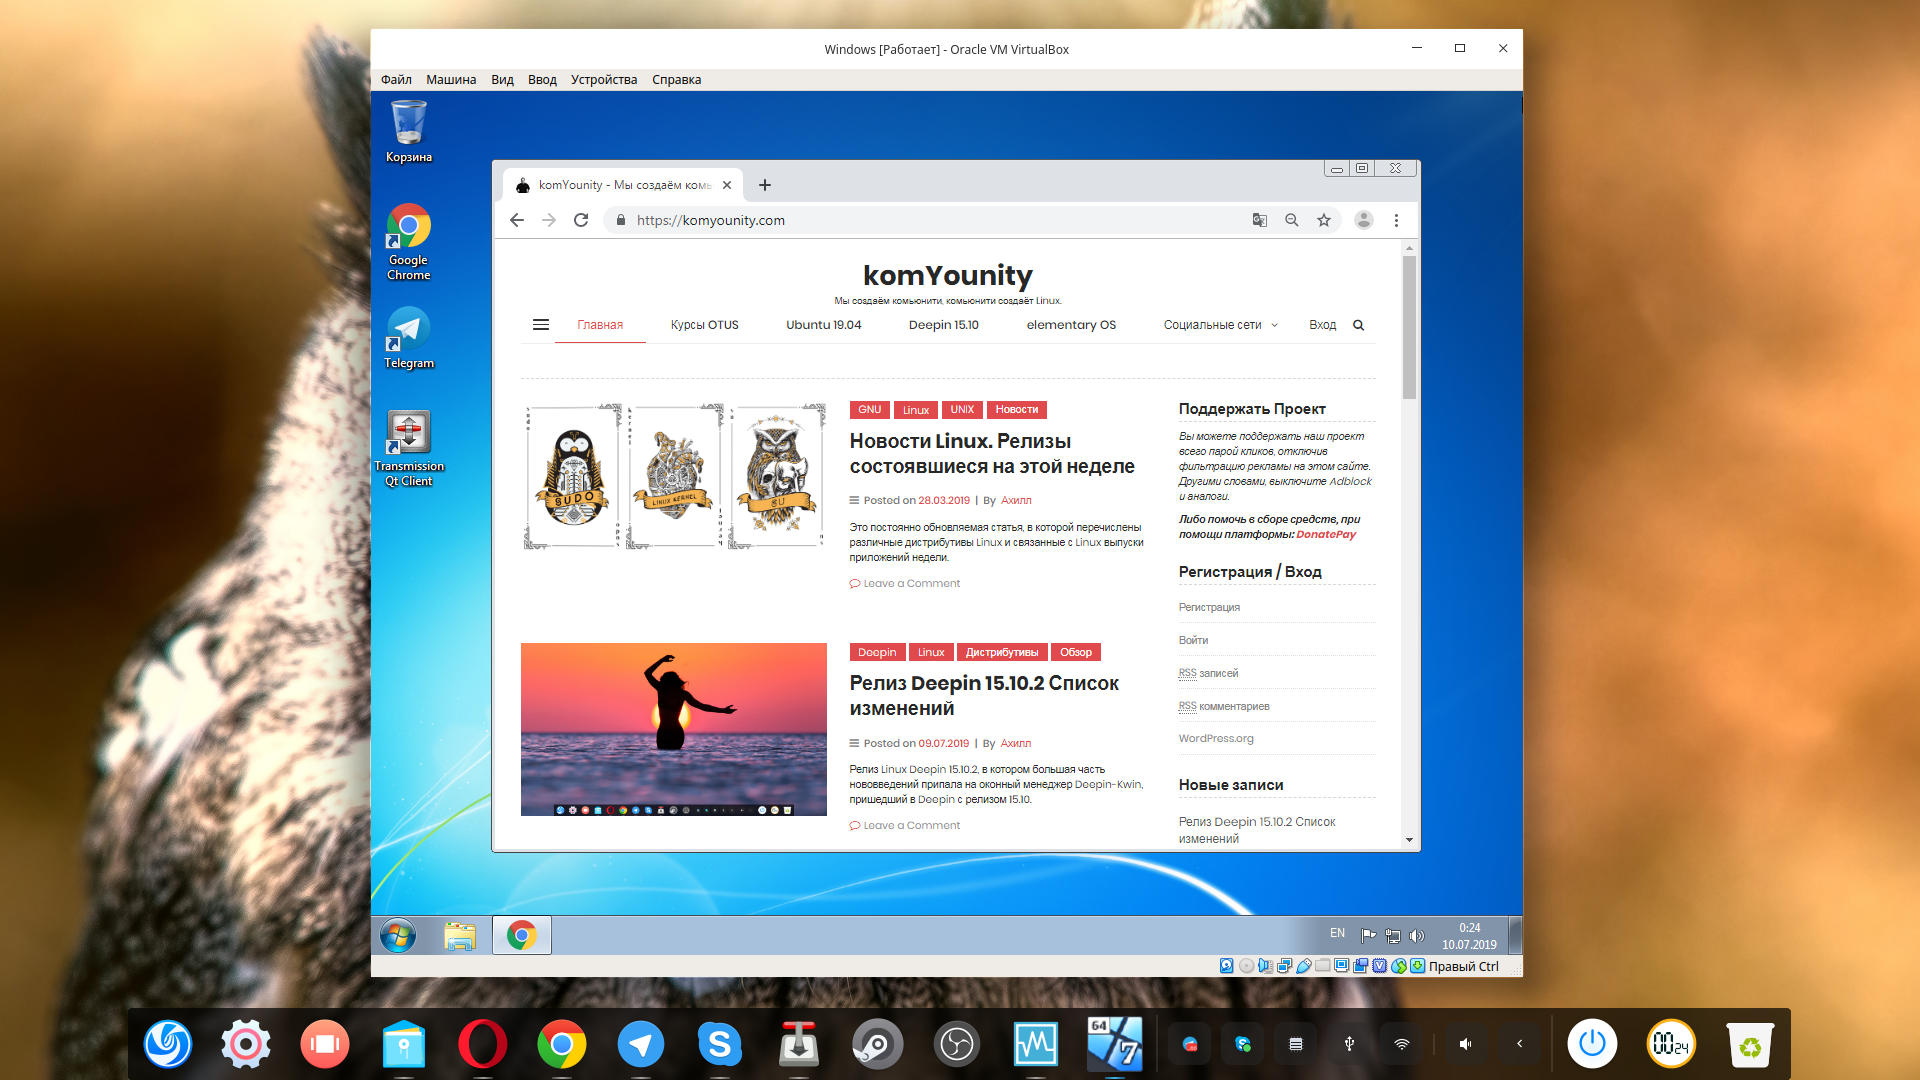Enable Chrome user profile icon

tap(1364, 219)
